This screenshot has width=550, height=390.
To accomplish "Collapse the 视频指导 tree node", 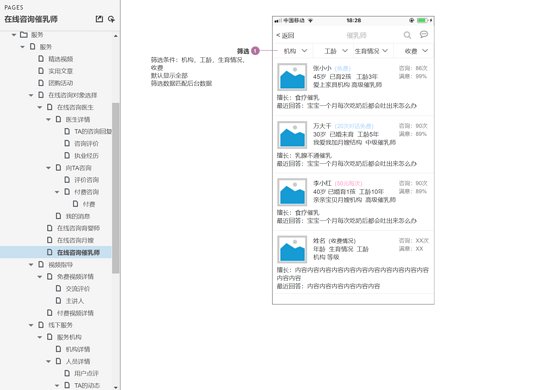I will [x=31, y=264].
